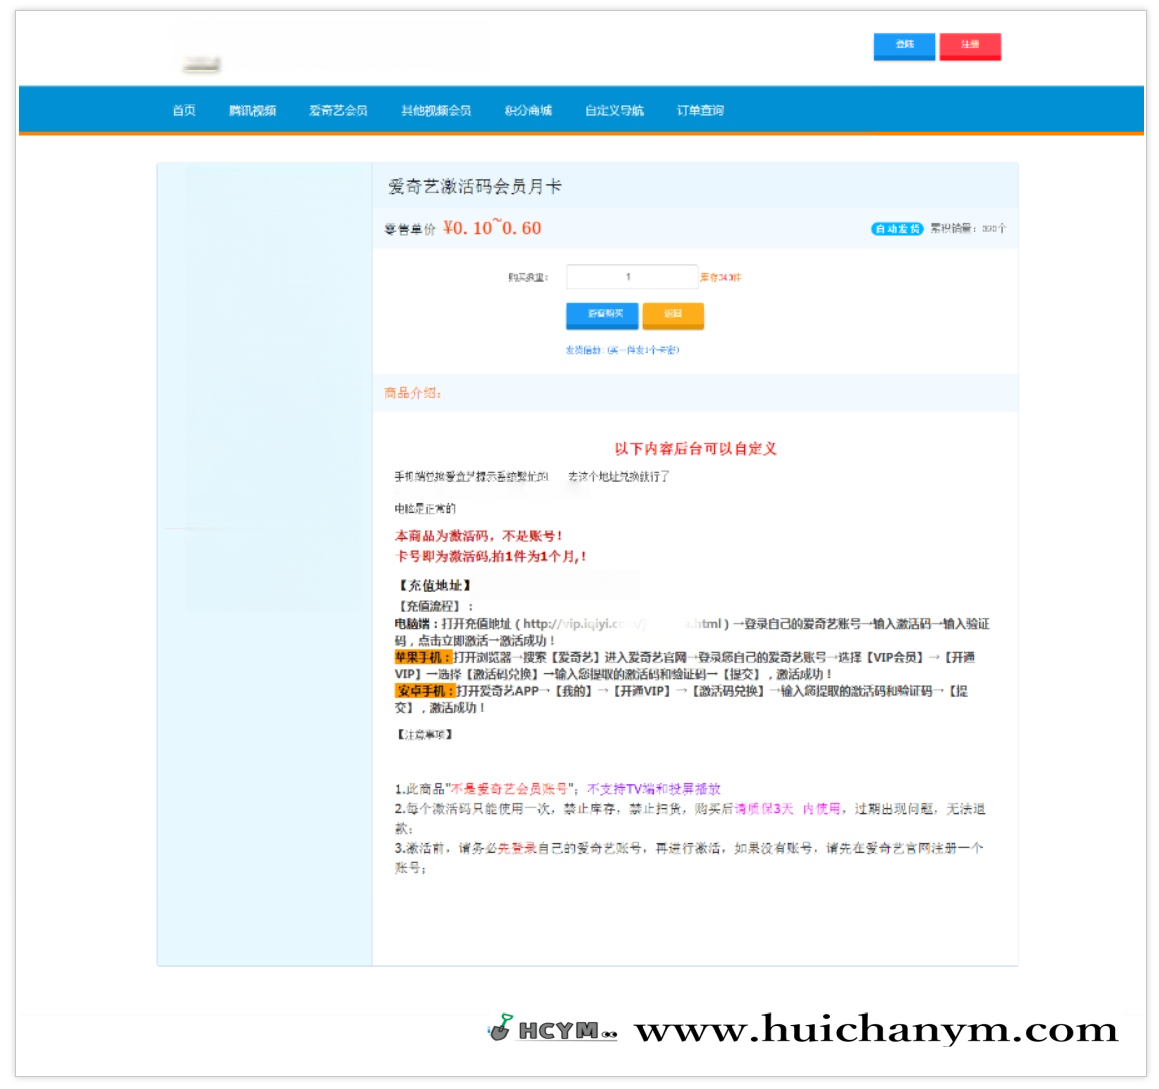Select 爱奇艺会员 in the navigation bar
The image size is (1159, 1089).
click(338, 111)
